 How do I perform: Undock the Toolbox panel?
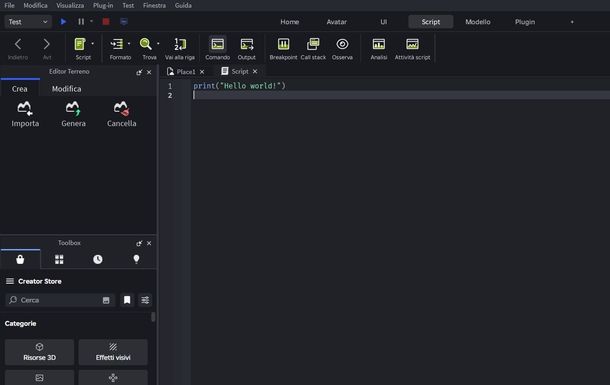point(139,243)
